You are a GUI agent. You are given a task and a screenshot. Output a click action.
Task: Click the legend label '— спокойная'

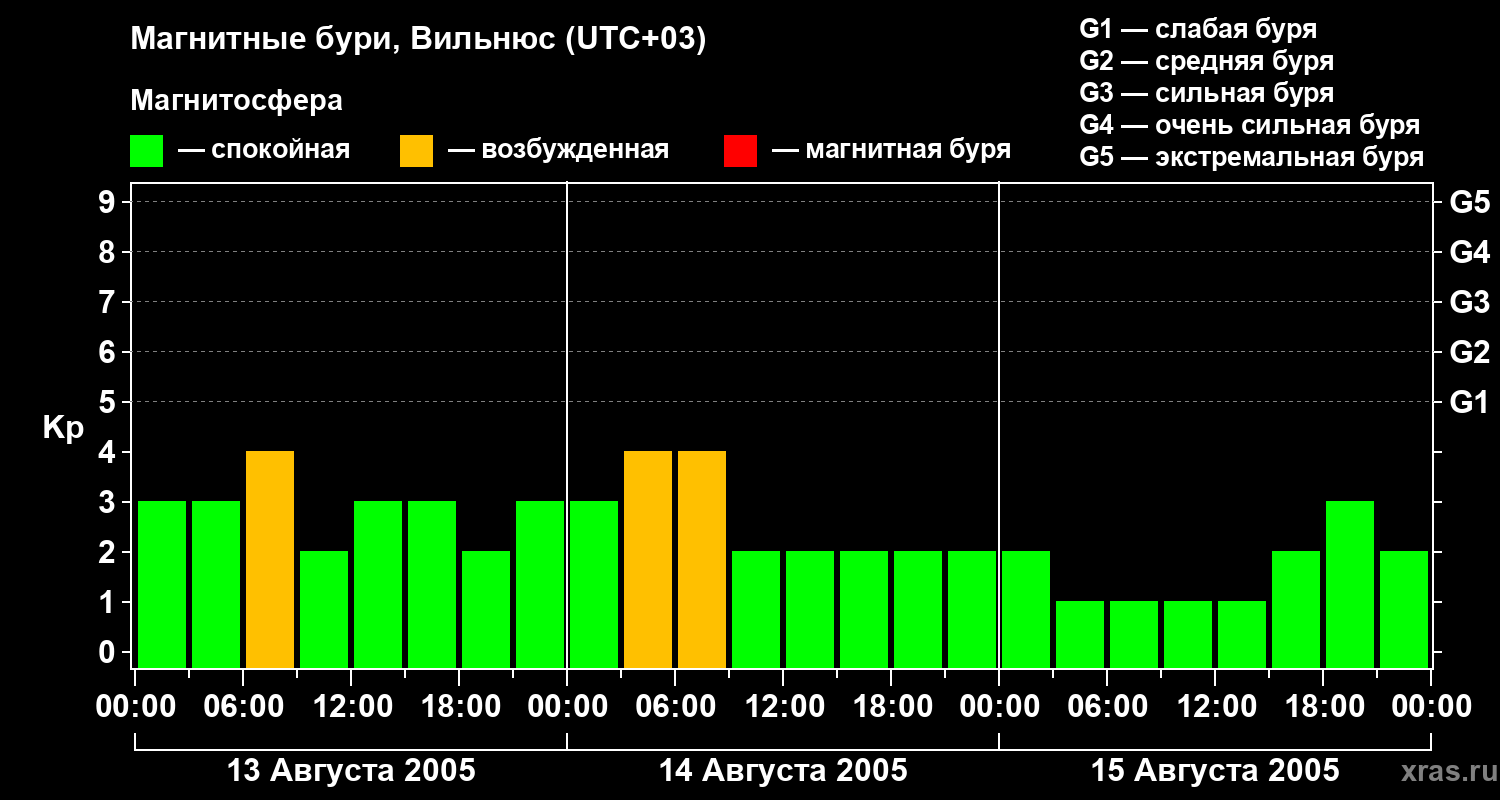pos(264,150)
